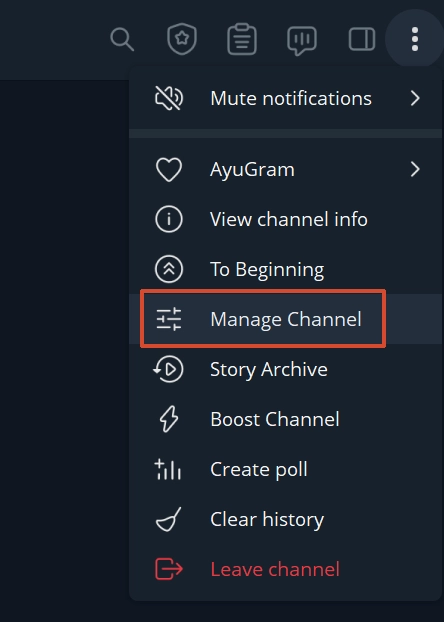Click the Boost Channel lightning icon
The image size is (444, 622).
[x=169, y=419]
